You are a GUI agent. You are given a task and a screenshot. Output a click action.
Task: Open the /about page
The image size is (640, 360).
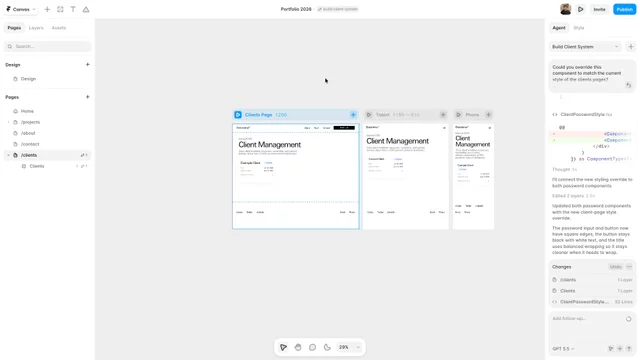pyautogui.click(x=28, y=133)
